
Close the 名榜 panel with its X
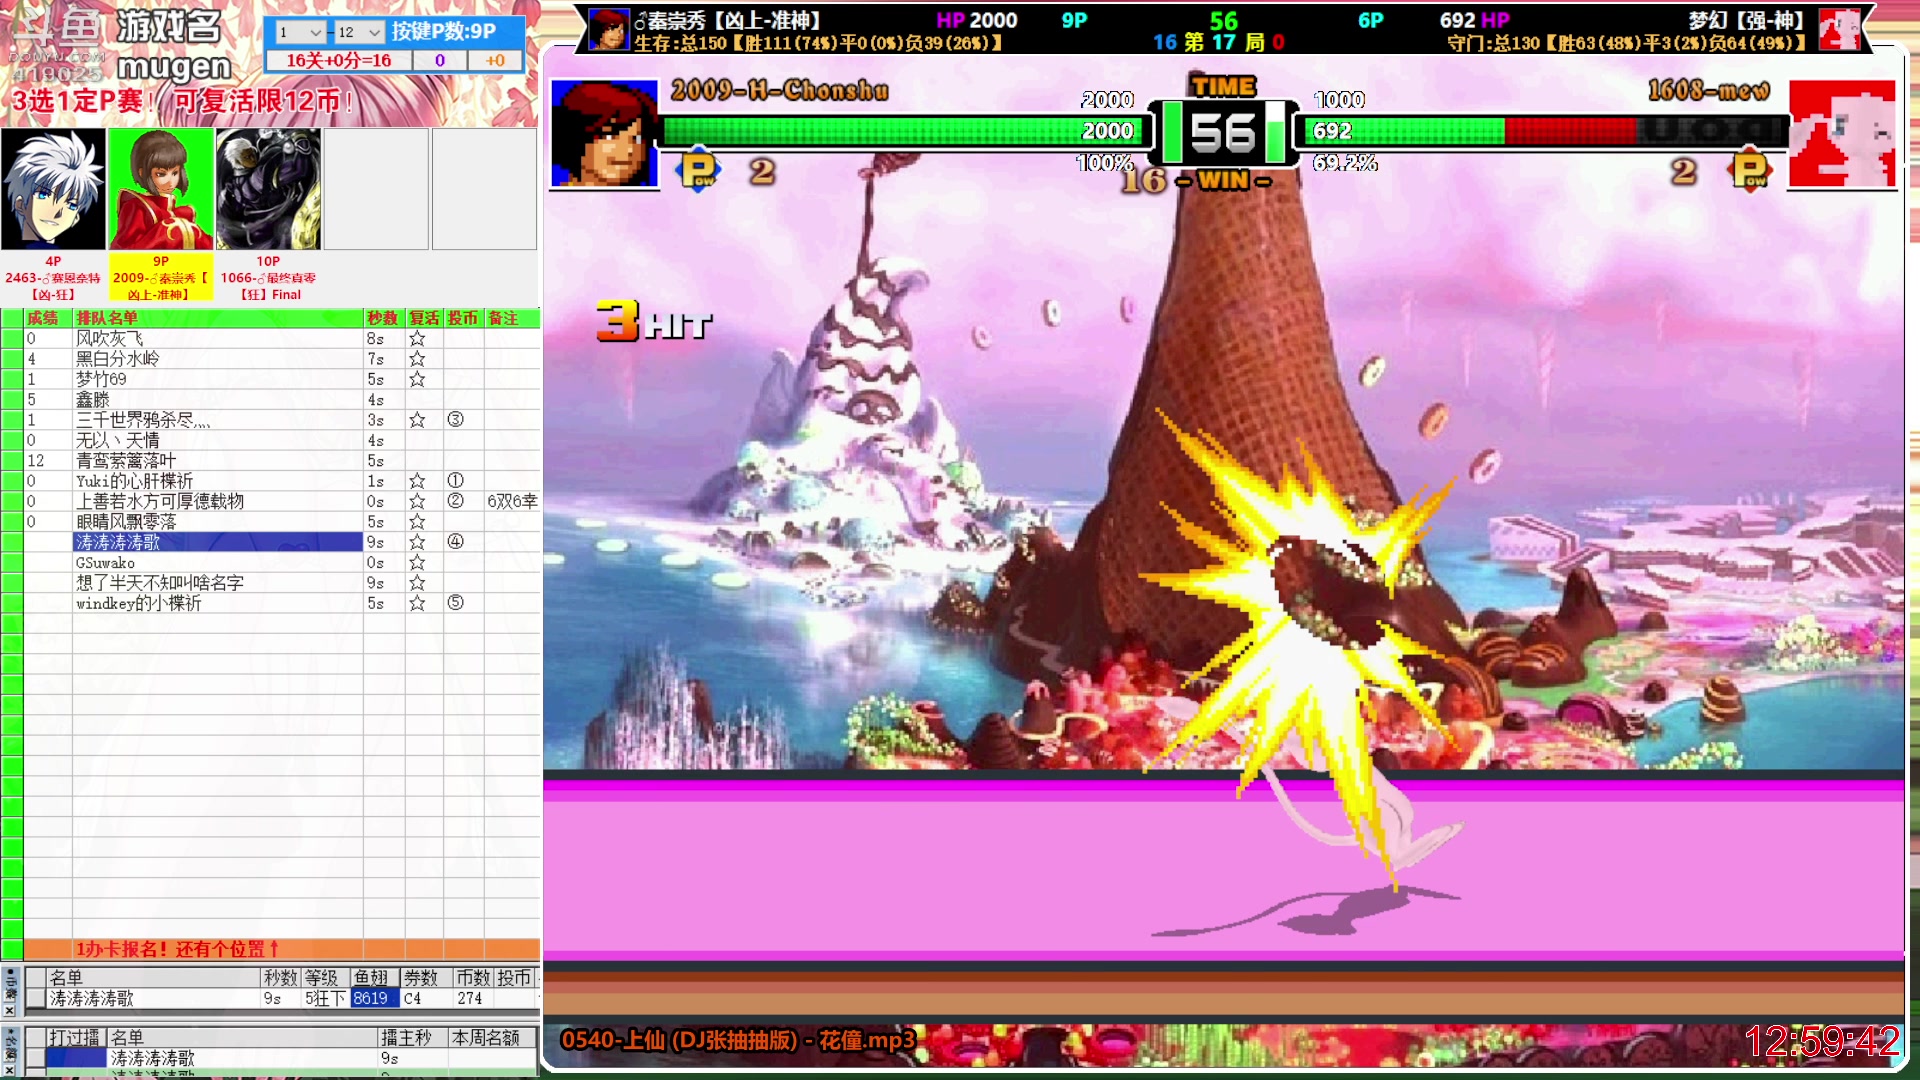(9, 1071)
